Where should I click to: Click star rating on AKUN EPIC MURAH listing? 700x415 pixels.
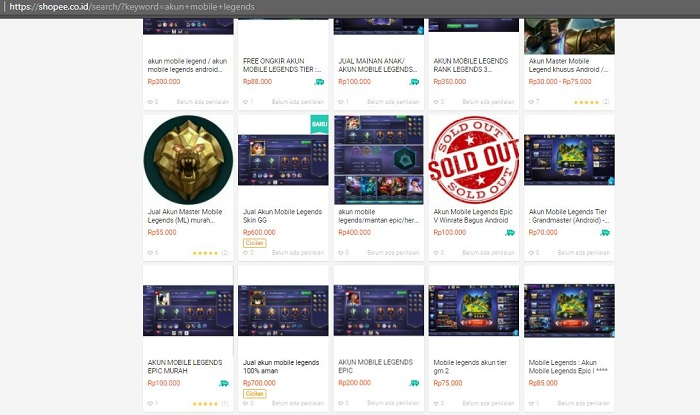click(205, 404)
